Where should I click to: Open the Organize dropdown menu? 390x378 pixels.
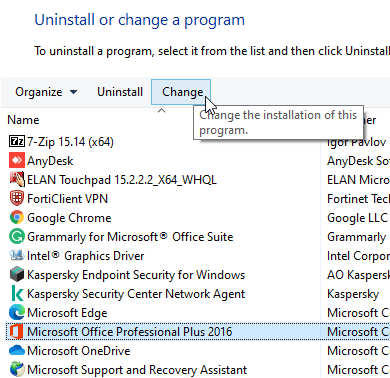pyautogui.click(x=46, y=92)
